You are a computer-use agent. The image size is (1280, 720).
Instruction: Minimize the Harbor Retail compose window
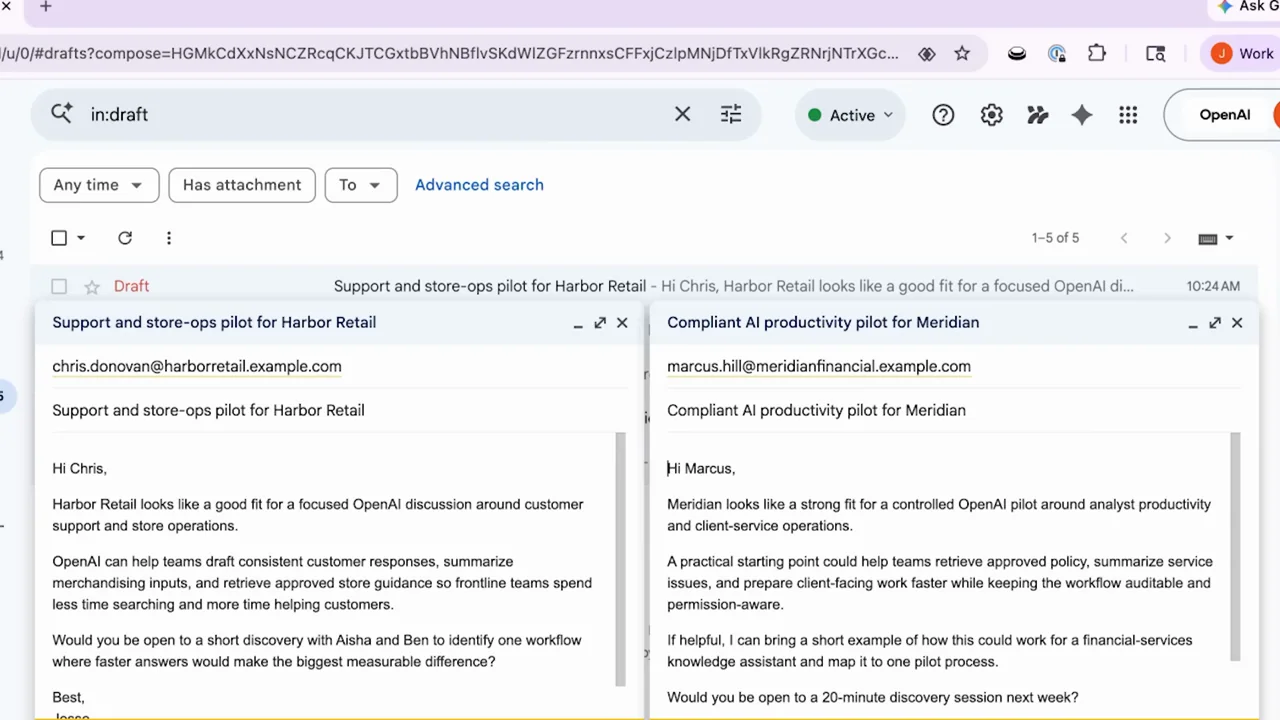(578, 323)
